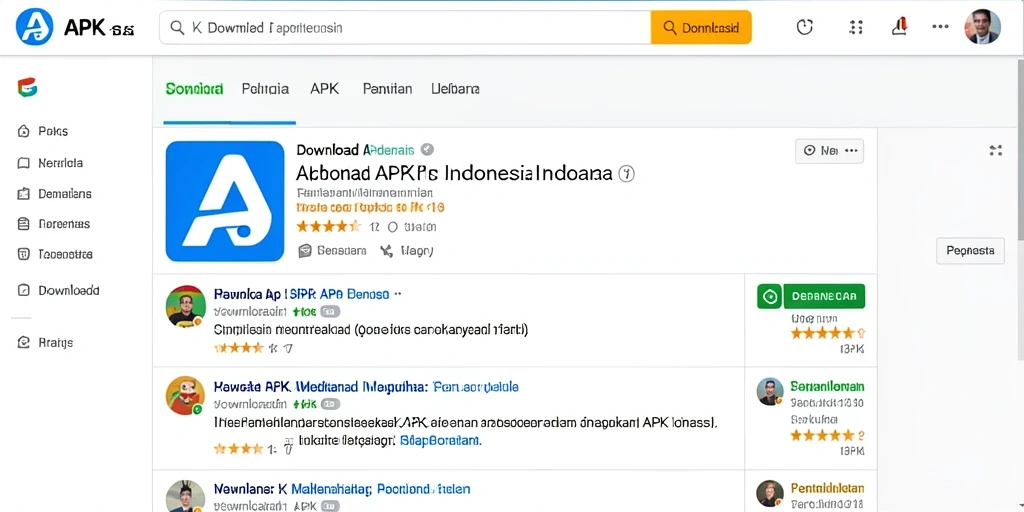This screenshot has width=1024, height=512.
Task: Open the first result avatar with the flag
Action: coord(186,306)
